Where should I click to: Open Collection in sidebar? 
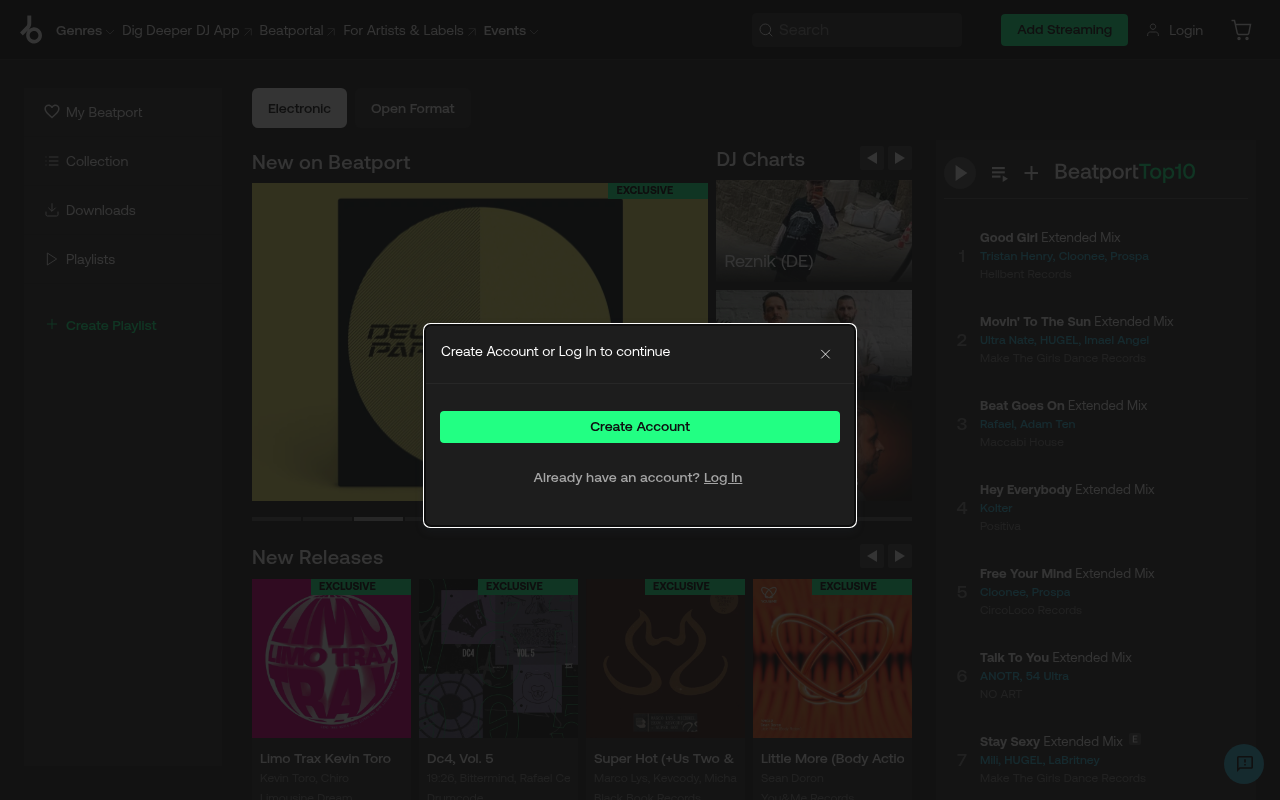97,161
